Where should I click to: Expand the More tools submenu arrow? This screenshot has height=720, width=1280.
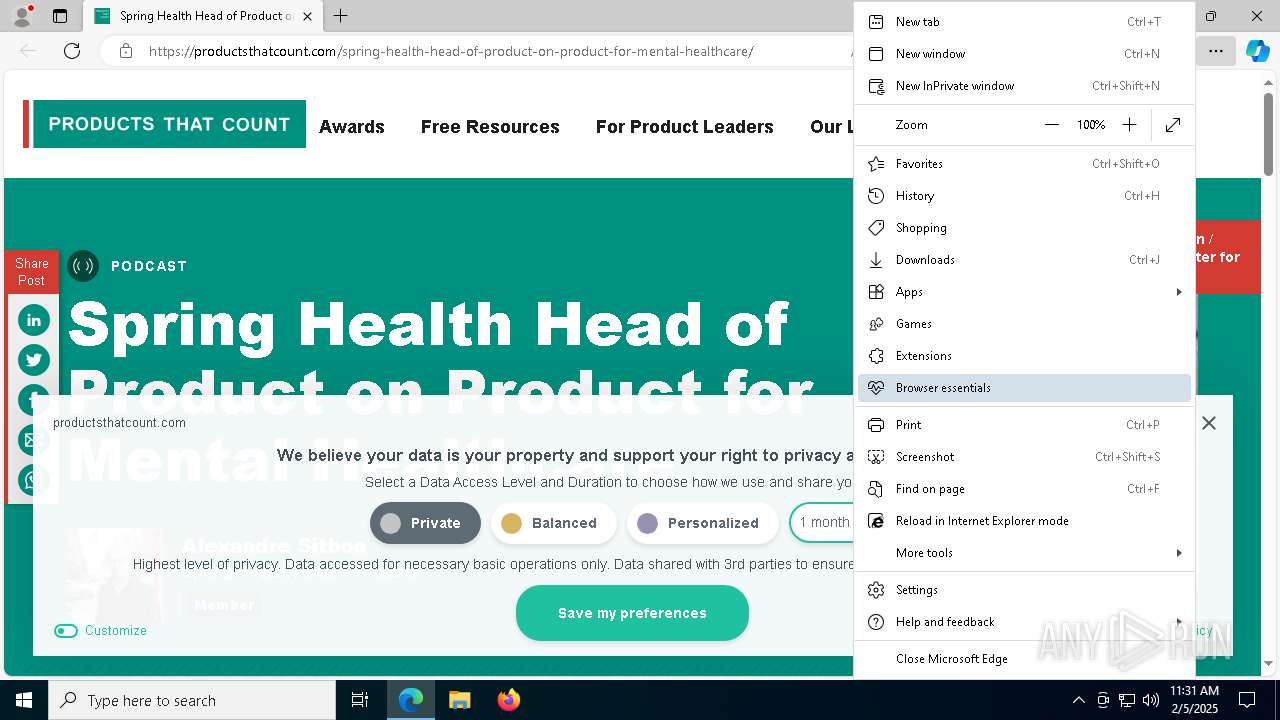[x=1179, y=553]
